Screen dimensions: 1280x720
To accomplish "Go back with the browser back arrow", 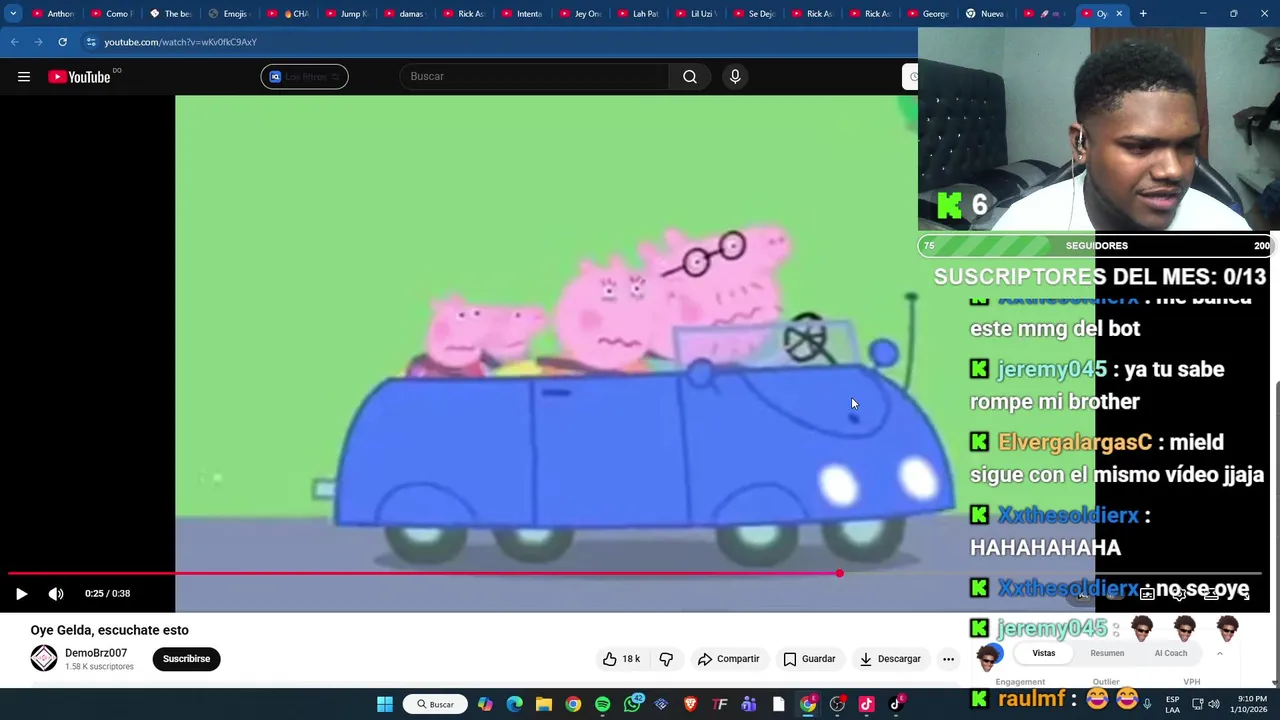I will tap(14, 42).
